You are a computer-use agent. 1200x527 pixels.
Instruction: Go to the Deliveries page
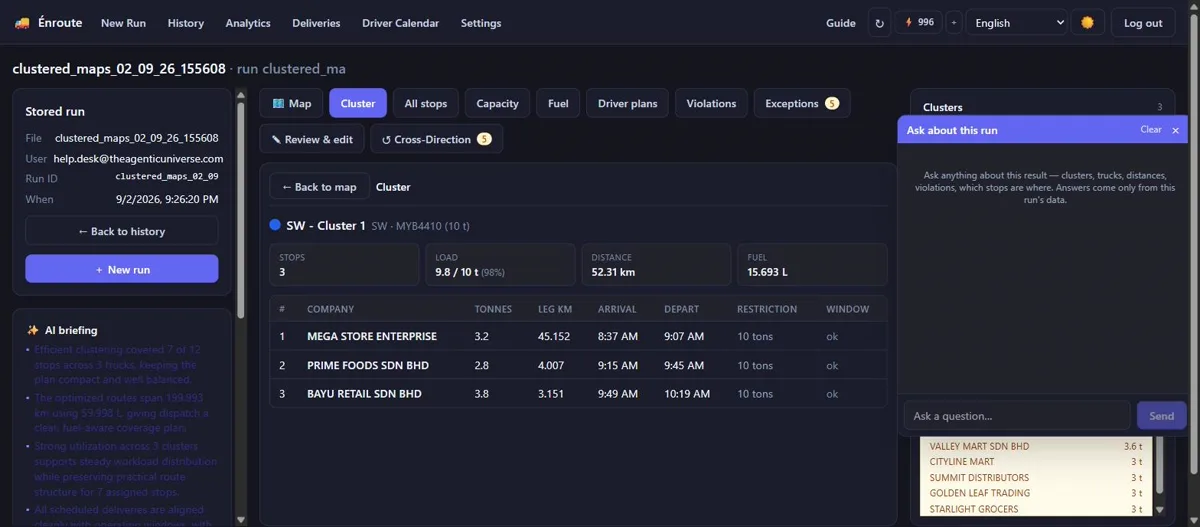click(316, 23)
